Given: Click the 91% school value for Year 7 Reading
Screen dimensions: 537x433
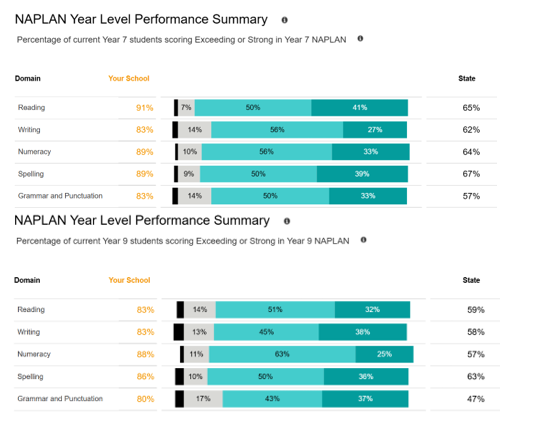Looking at the screenshot, I should tap(145, 108).
